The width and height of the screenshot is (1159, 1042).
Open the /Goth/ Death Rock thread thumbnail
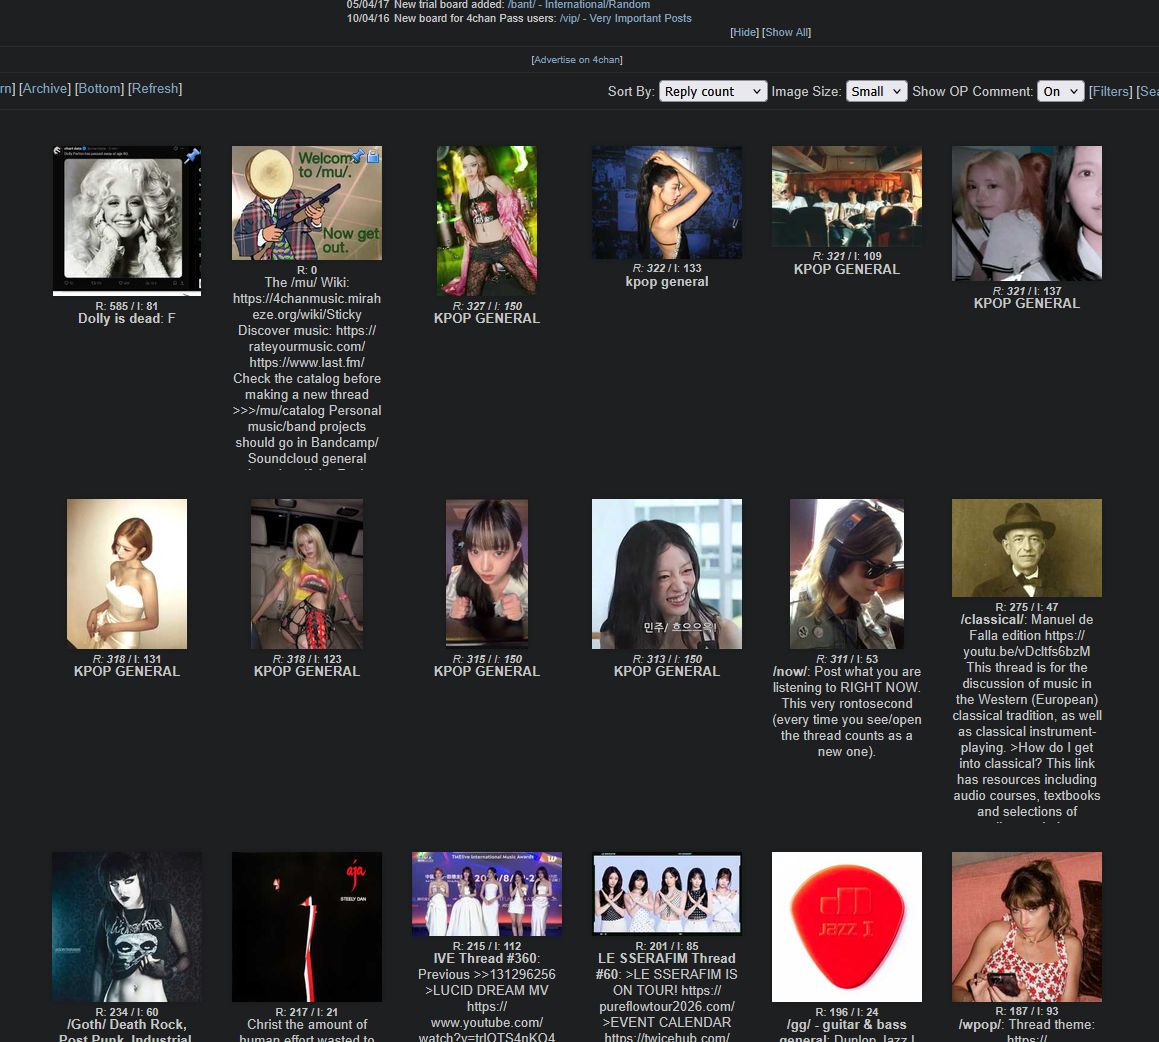[127, 927]
